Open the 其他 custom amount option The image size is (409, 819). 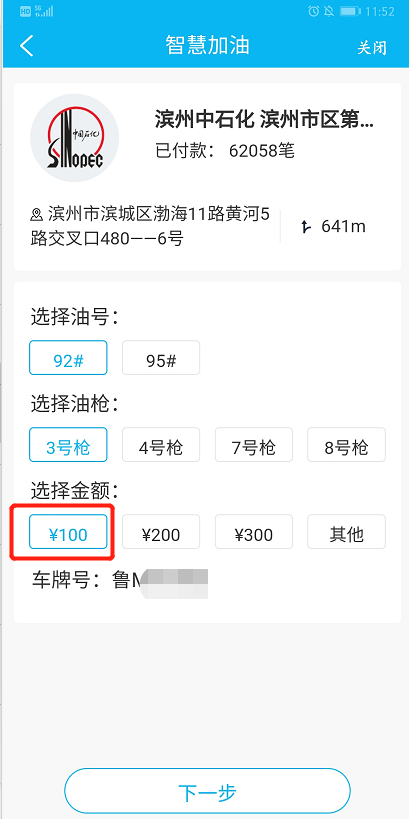[346, 532]
